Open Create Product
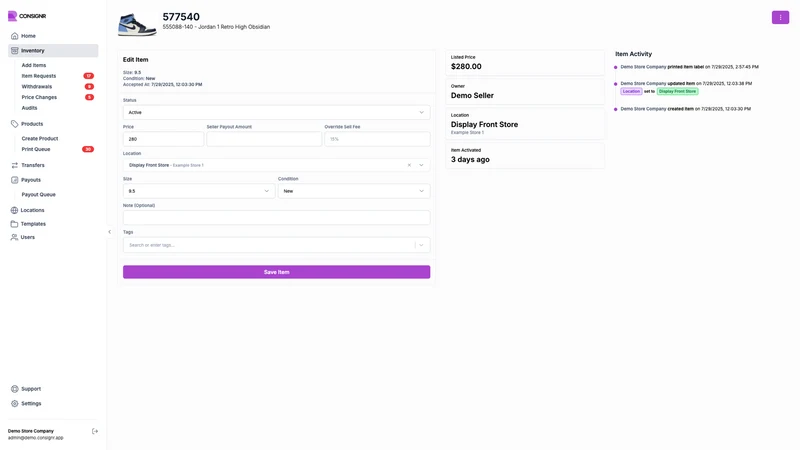 coord(40,139)
